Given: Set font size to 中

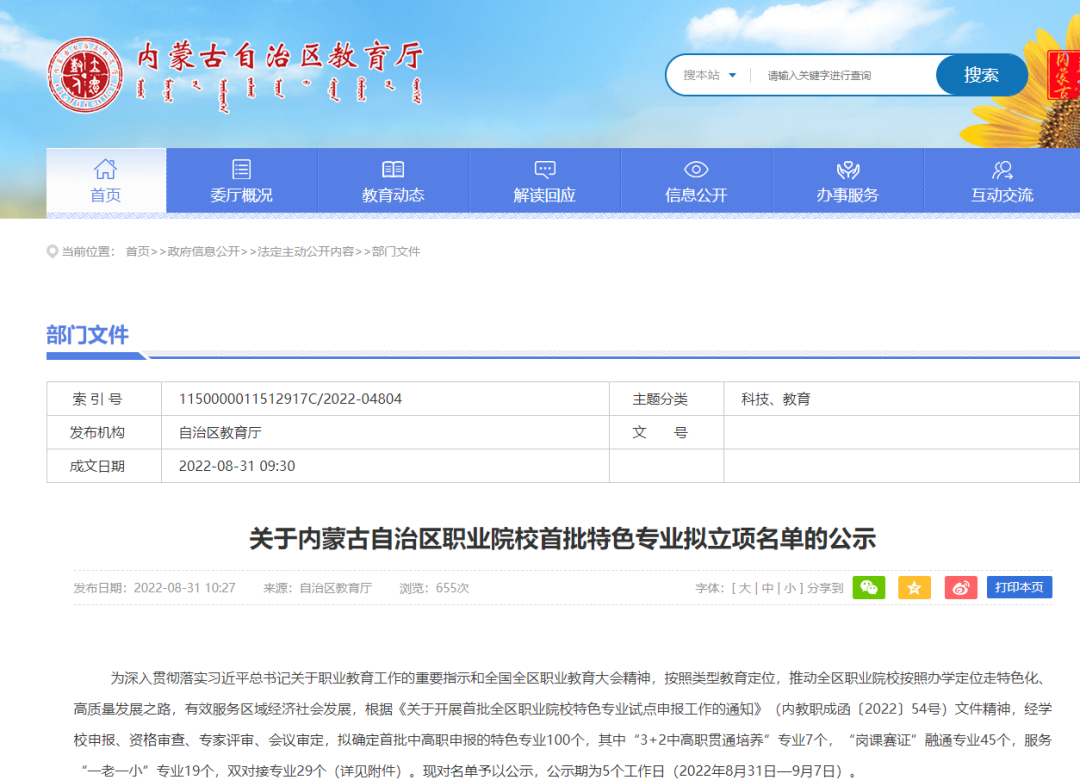Looking at the screenshot, I should [767, 588].
